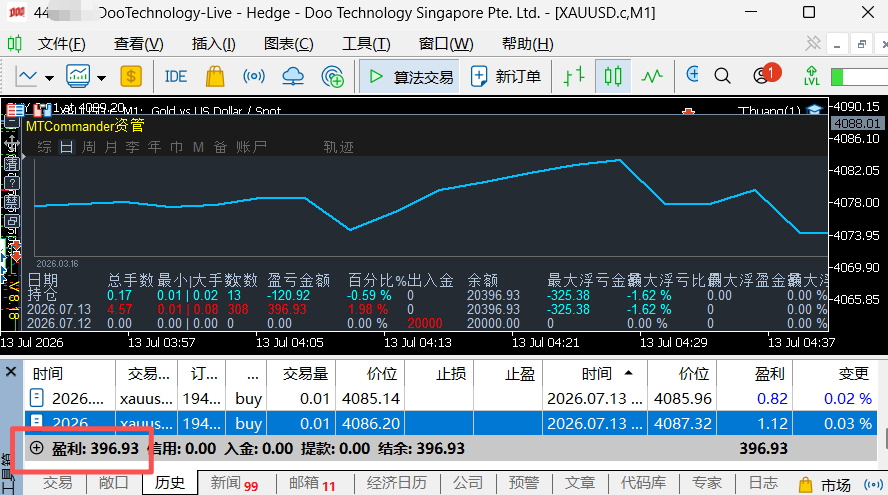Switch to the 经济日历 calendar tab
888x495 pixels.
point(396,483)
